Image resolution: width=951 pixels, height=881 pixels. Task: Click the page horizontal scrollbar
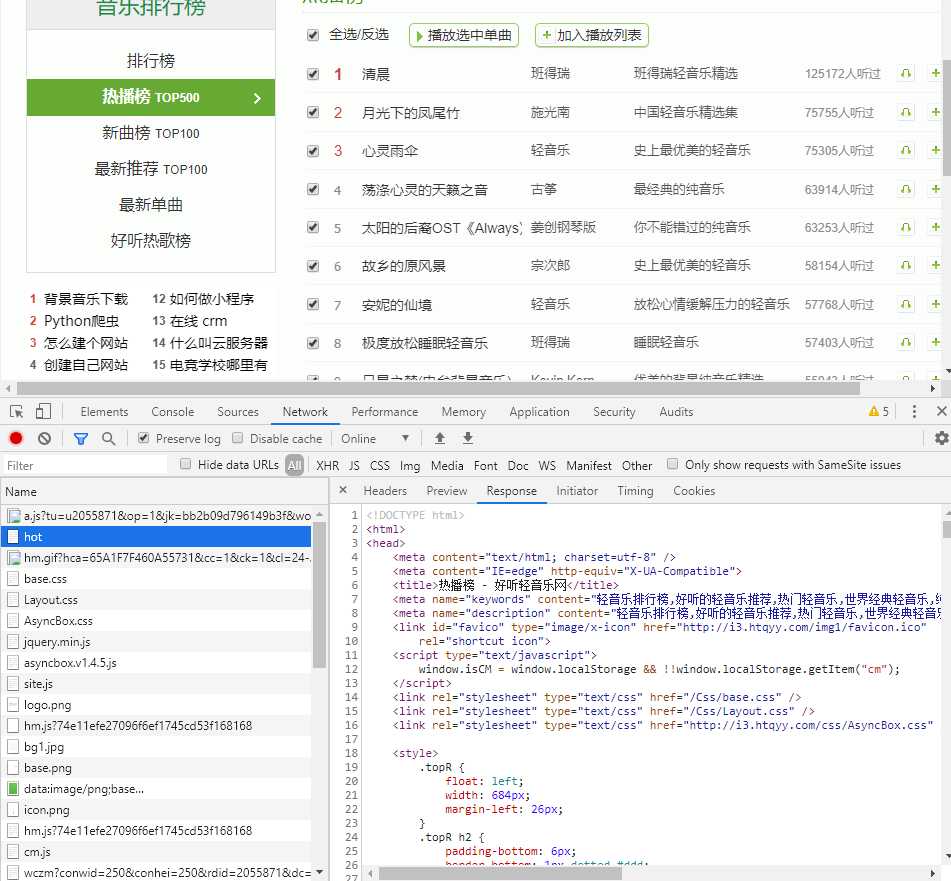coord(439,388)
